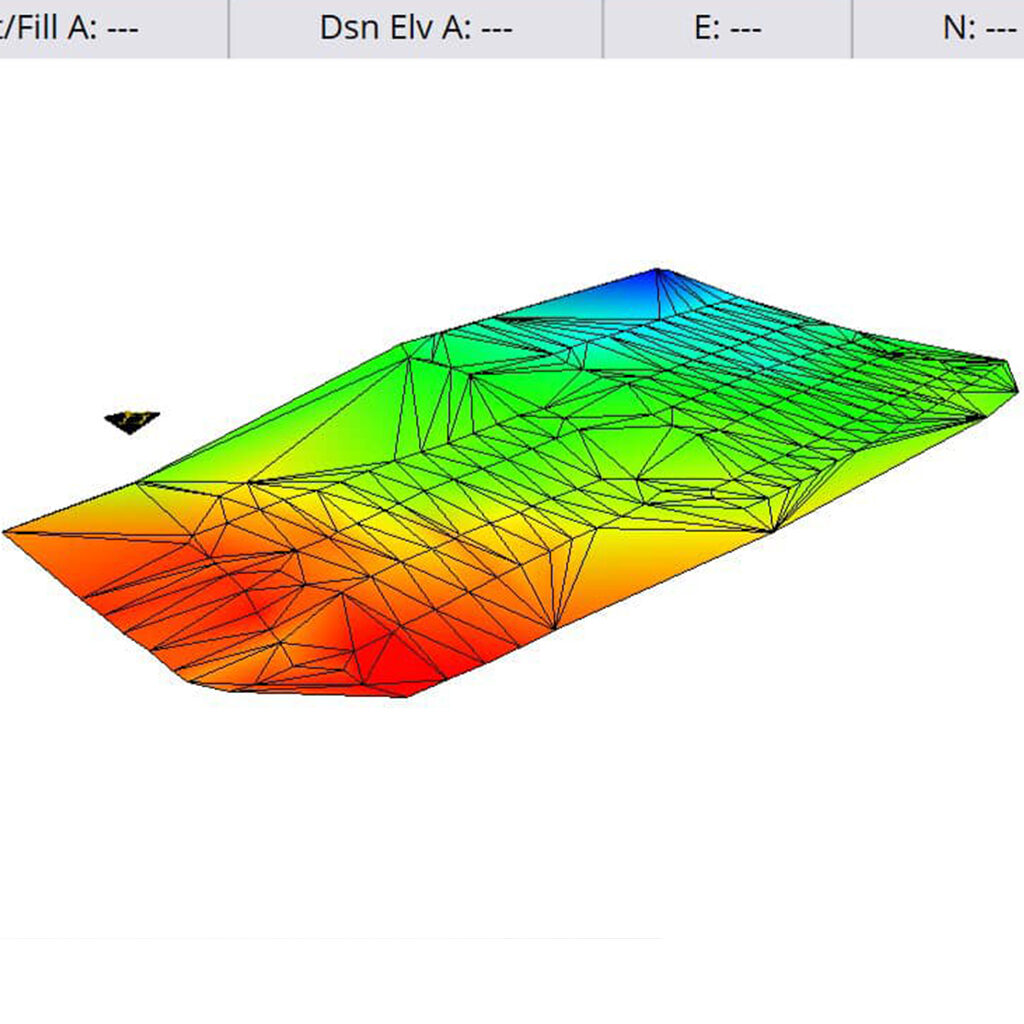
Task: Click the fan vertex on the yellow lower edge
Action: [x=555, y=629]
